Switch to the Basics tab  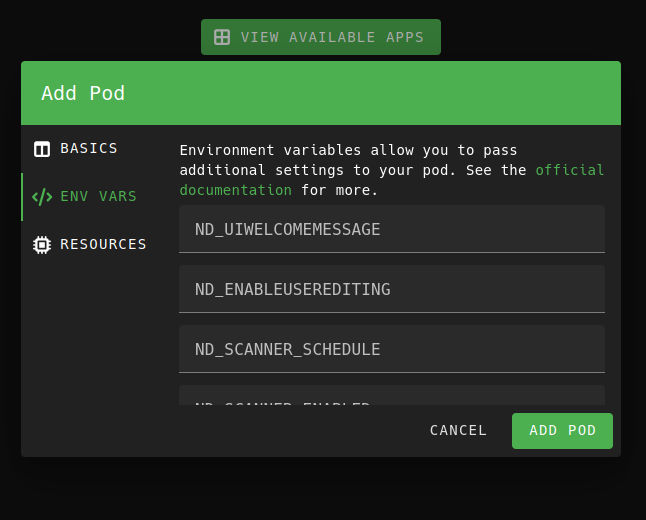[x=88, y=149]
